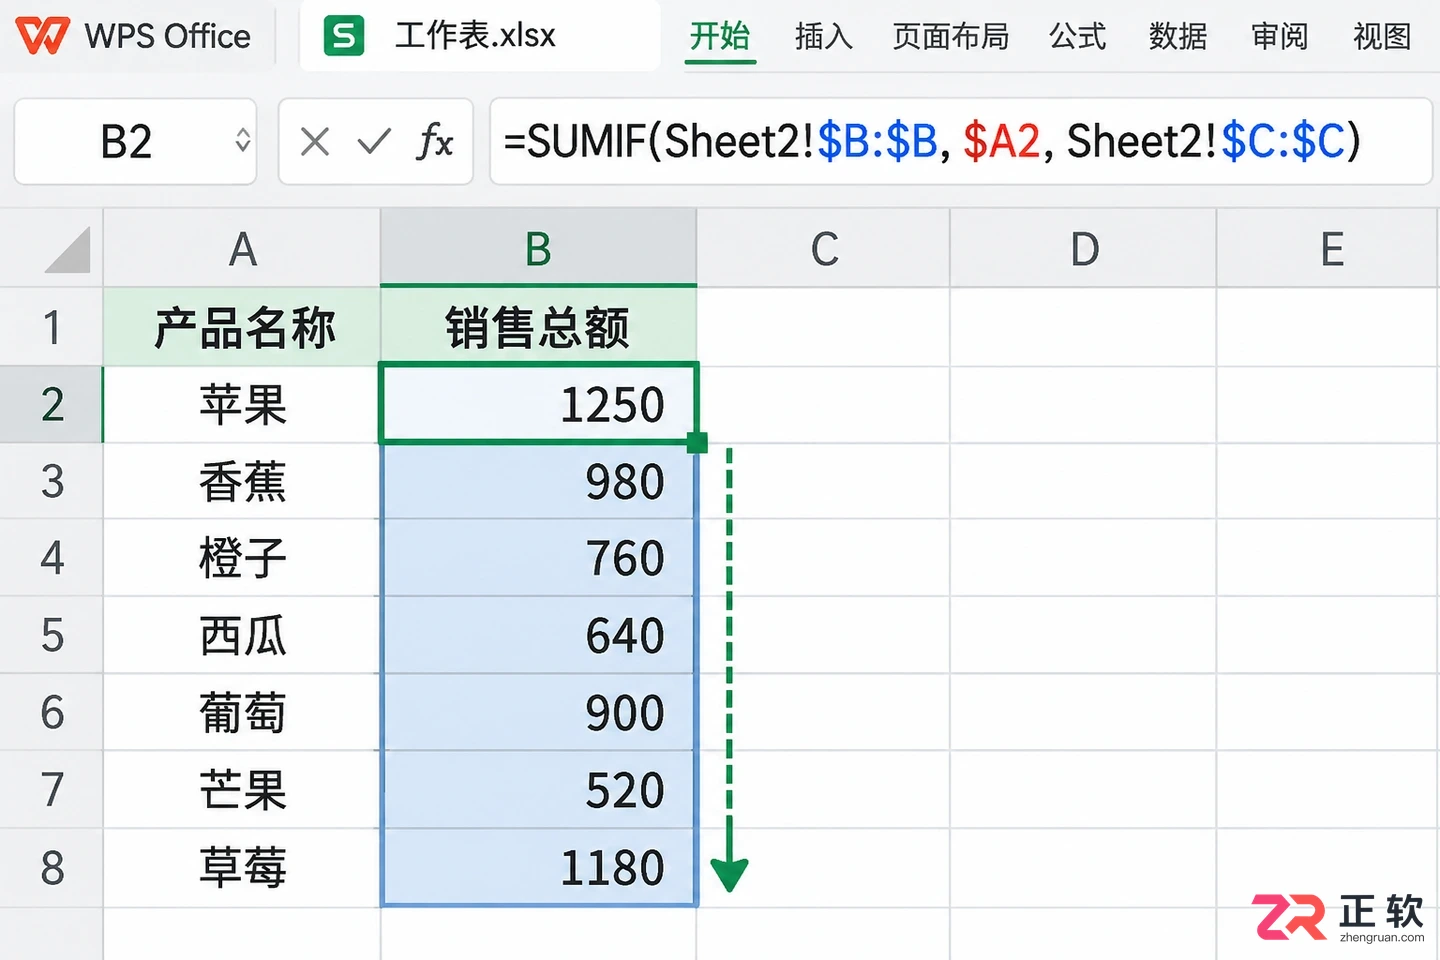1440x960 pixels.
Task: Click the 产品名称 header cell
Action: 242,327
